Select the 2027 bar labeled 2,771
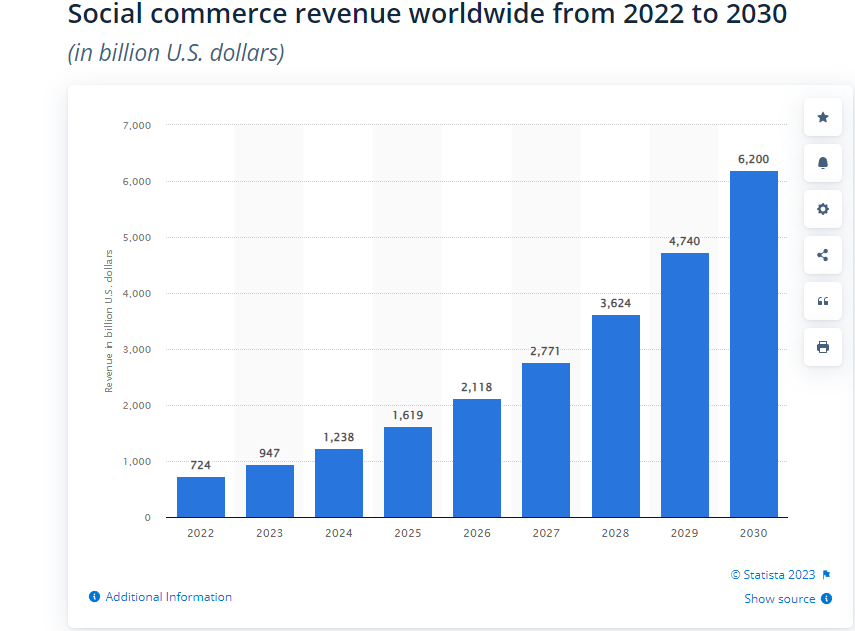The image size is (855, 631). pos(546,440)
